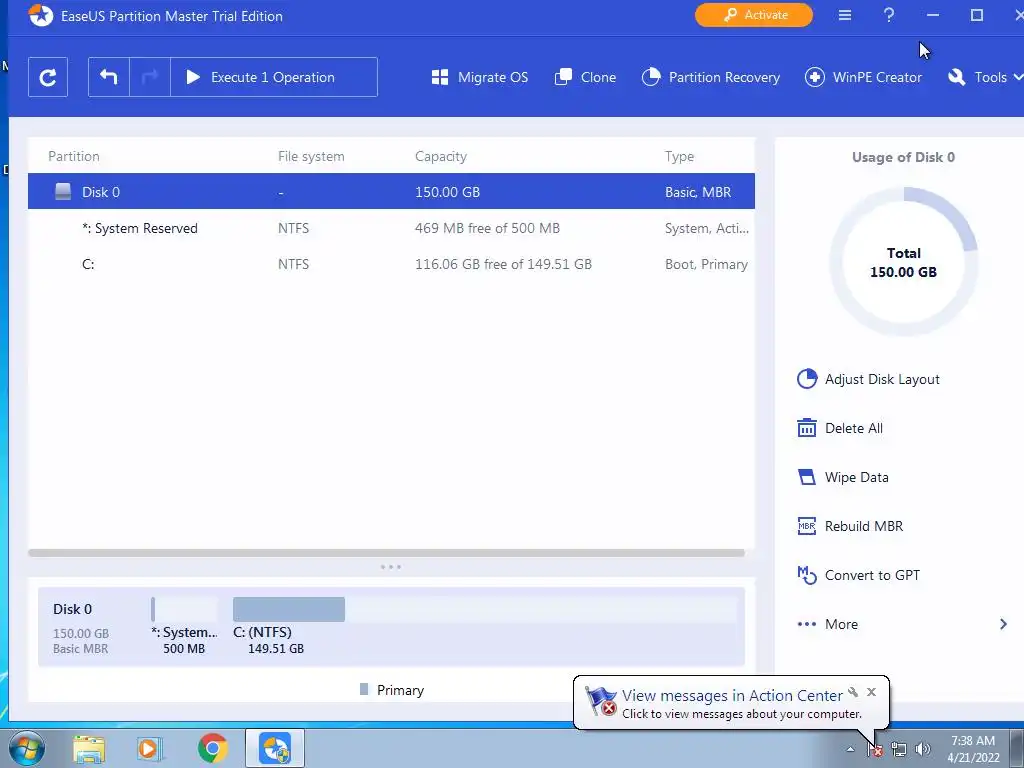1024x768 pixels.
Task: Undo the last pending operation
Action: coord(109,77)
